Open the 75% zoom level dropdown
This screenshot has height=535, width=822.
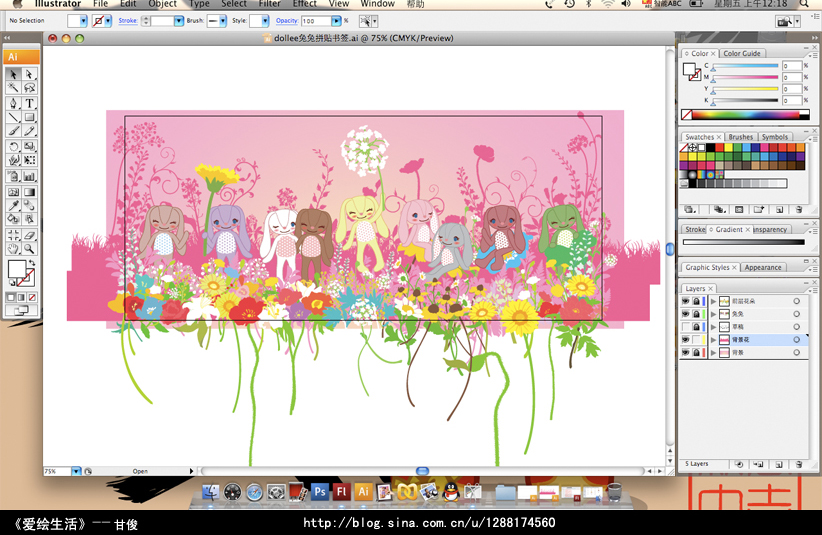click(x=76, y=471)
